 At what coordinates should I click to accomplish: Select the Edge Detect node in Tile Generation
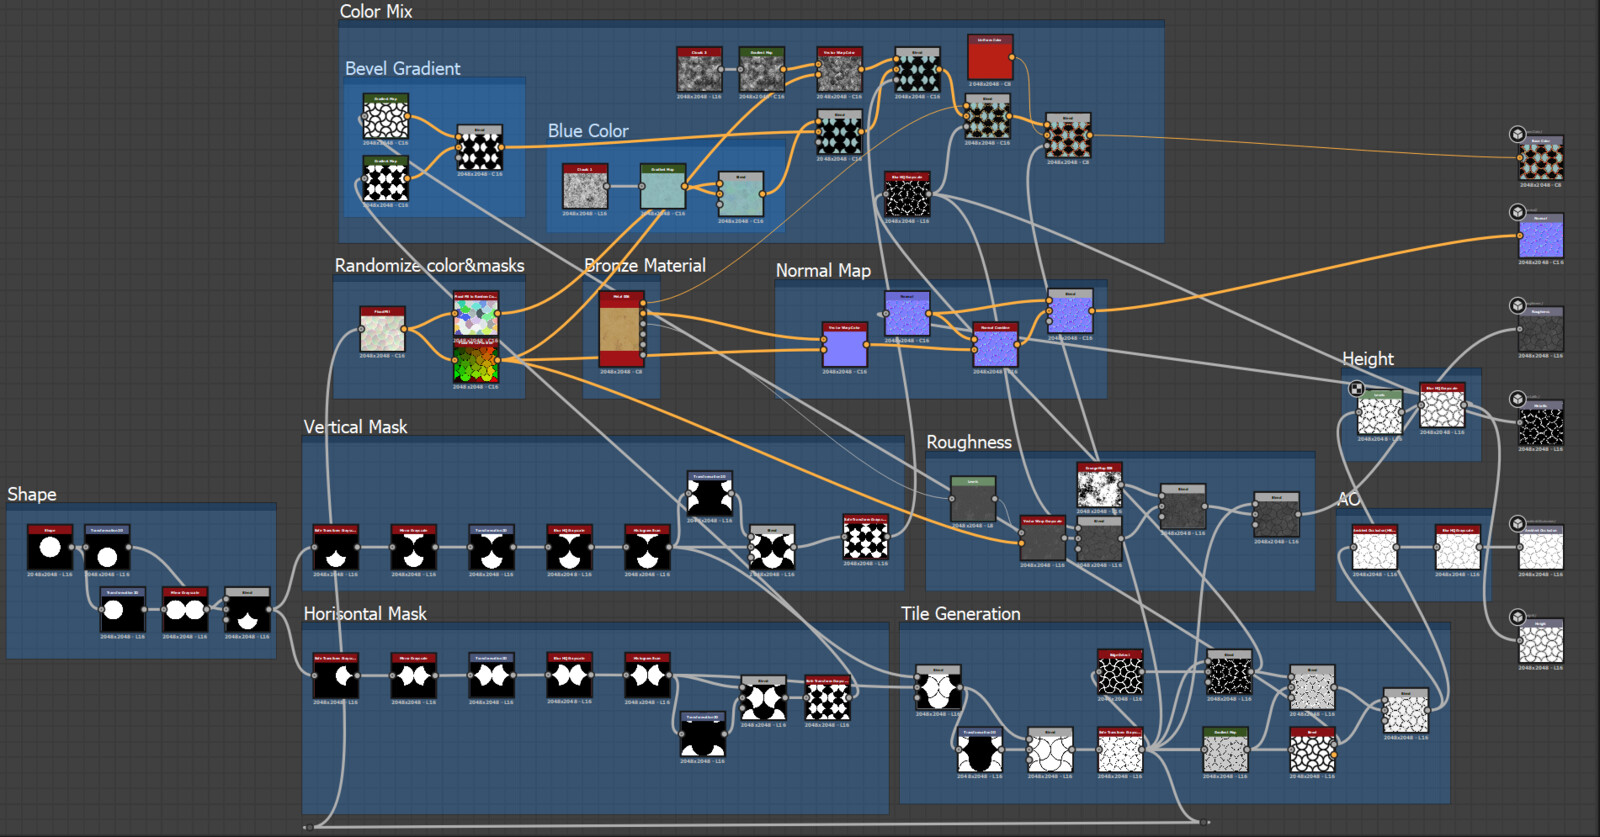pyautogui.click(x=1120, y=673)
